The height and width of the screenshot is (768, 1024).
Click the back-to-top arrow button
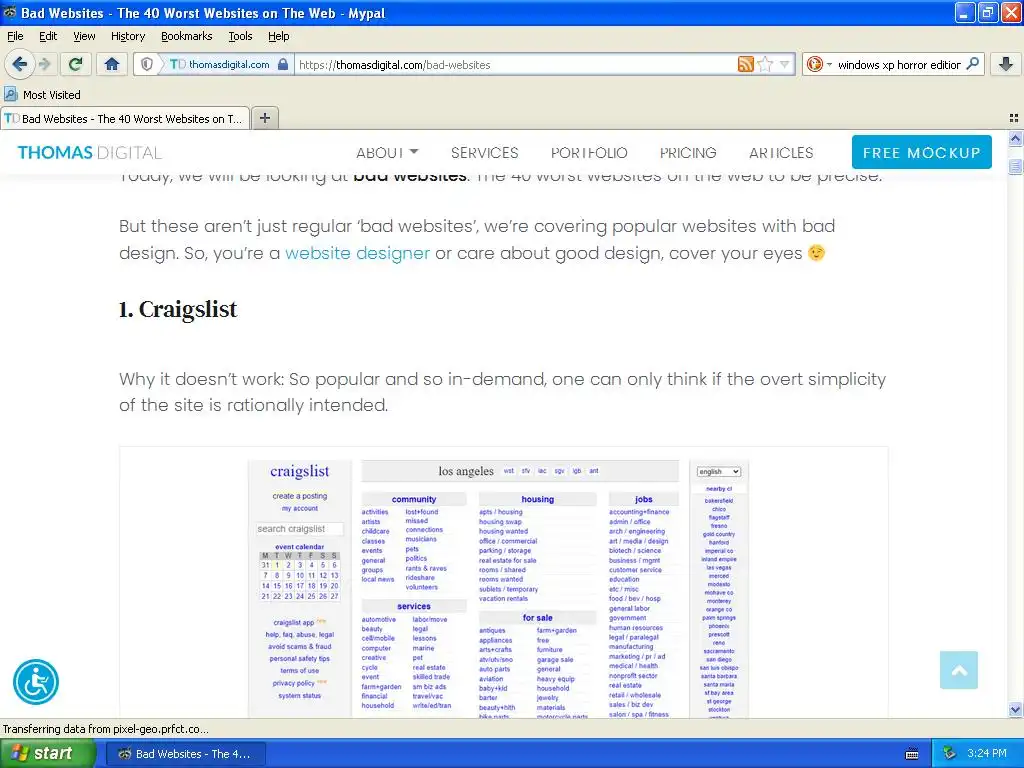959,670
